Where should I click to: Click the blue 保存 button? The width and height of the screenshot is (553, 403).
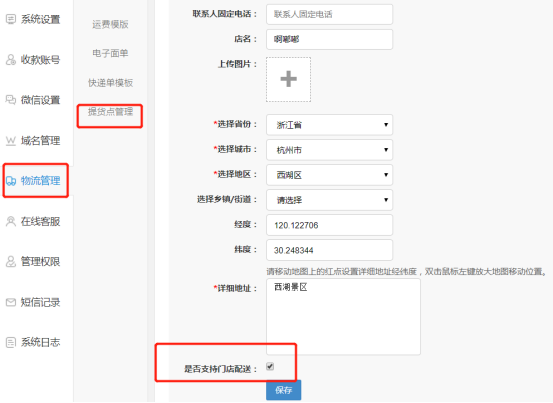coord(284,390)
